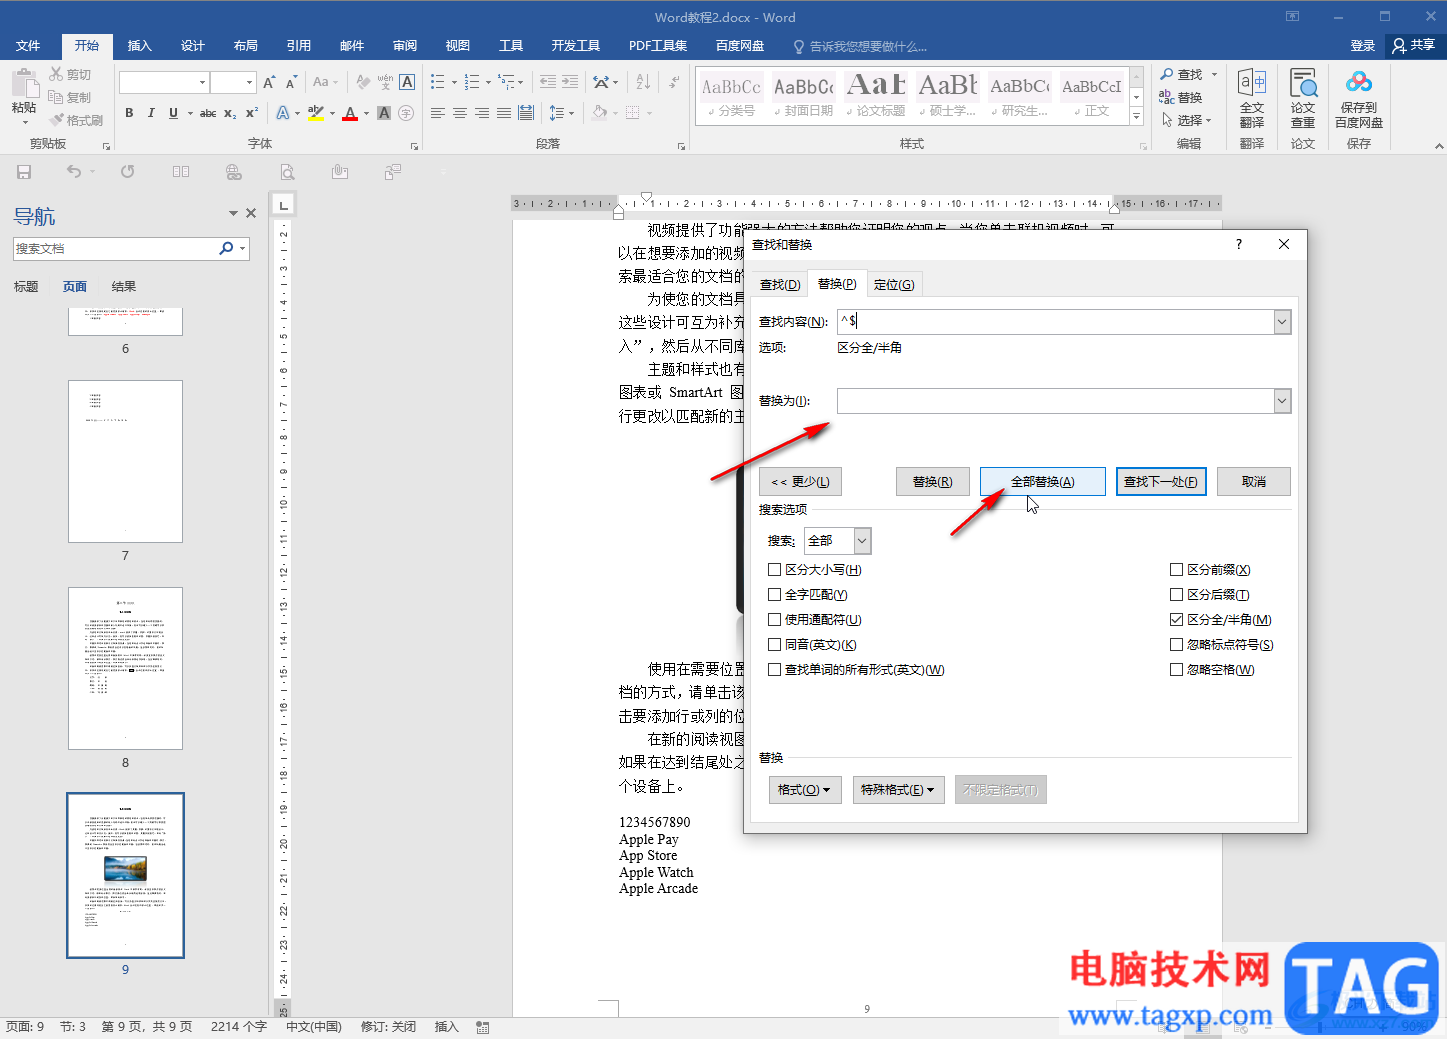Screen dimensions: 1447x1039
Task: Justify text alignment icon
Action: pos(504,113)
